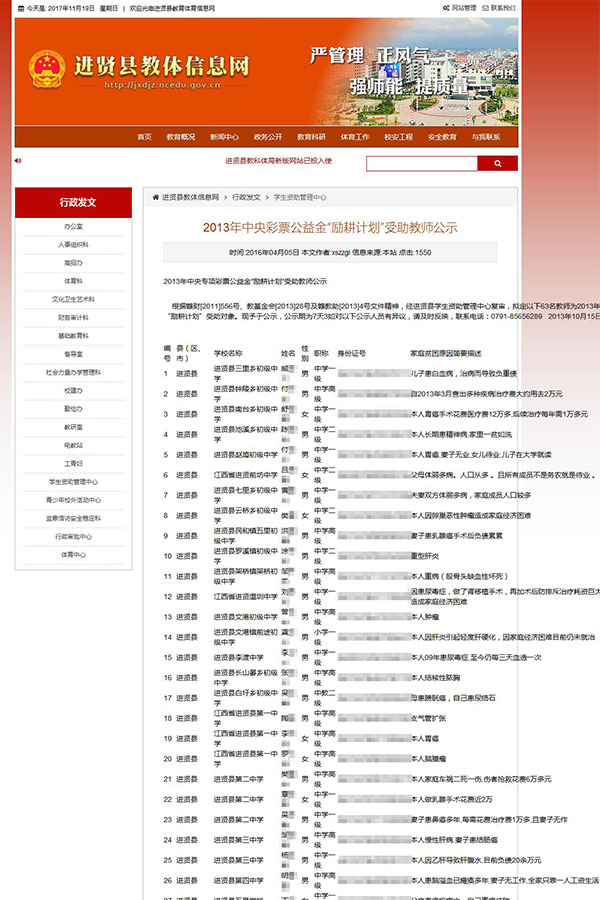The image size is (600, 900).
Task: Open the 新闻中心 nav item
Action: tap(224, 137)
